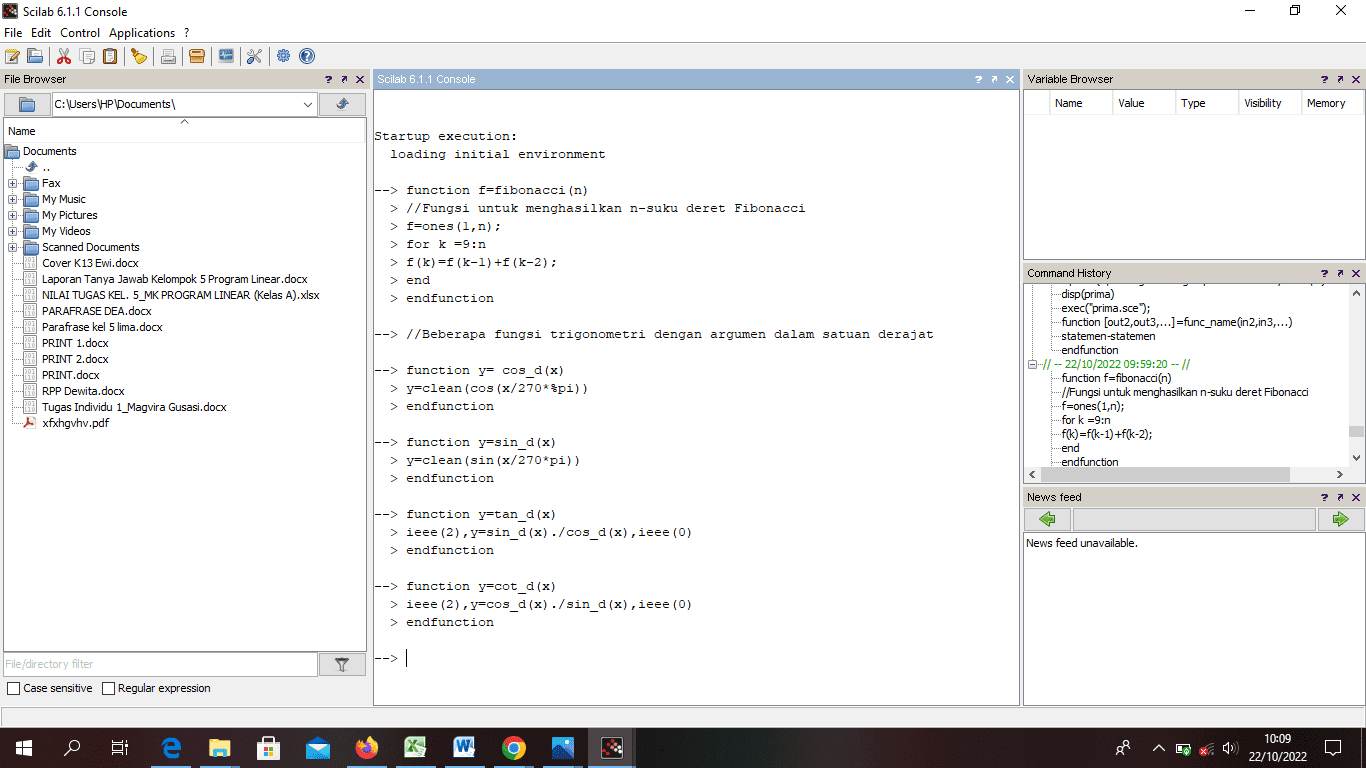Open the Applications menu
This screenshot has height=768, width=1366.
[142, 33]
